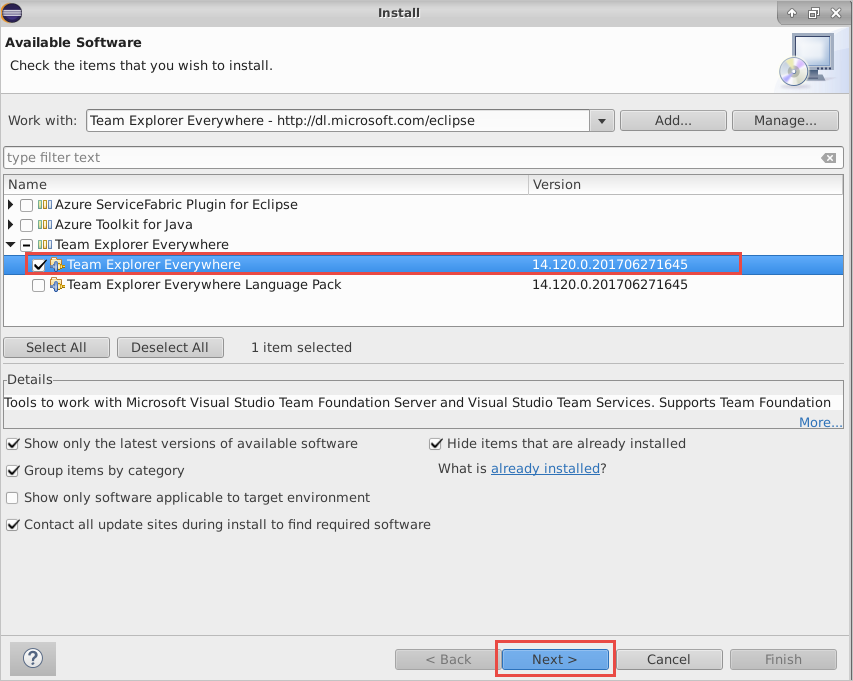Click the Next button
This screenshot has height=681, width=853.
pyautogui.click(x=555, y=659)
